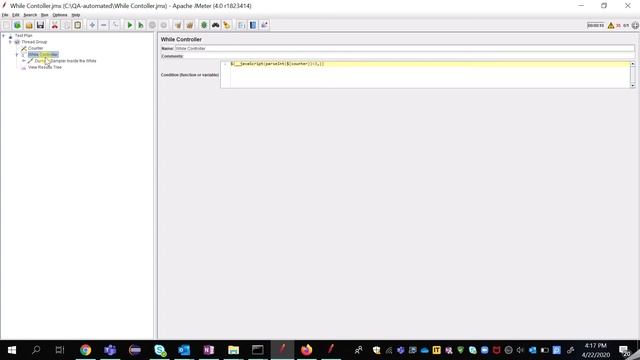Click the New test plan icon
This screenshot has height=360, width=640.
[x=6, y=25]
